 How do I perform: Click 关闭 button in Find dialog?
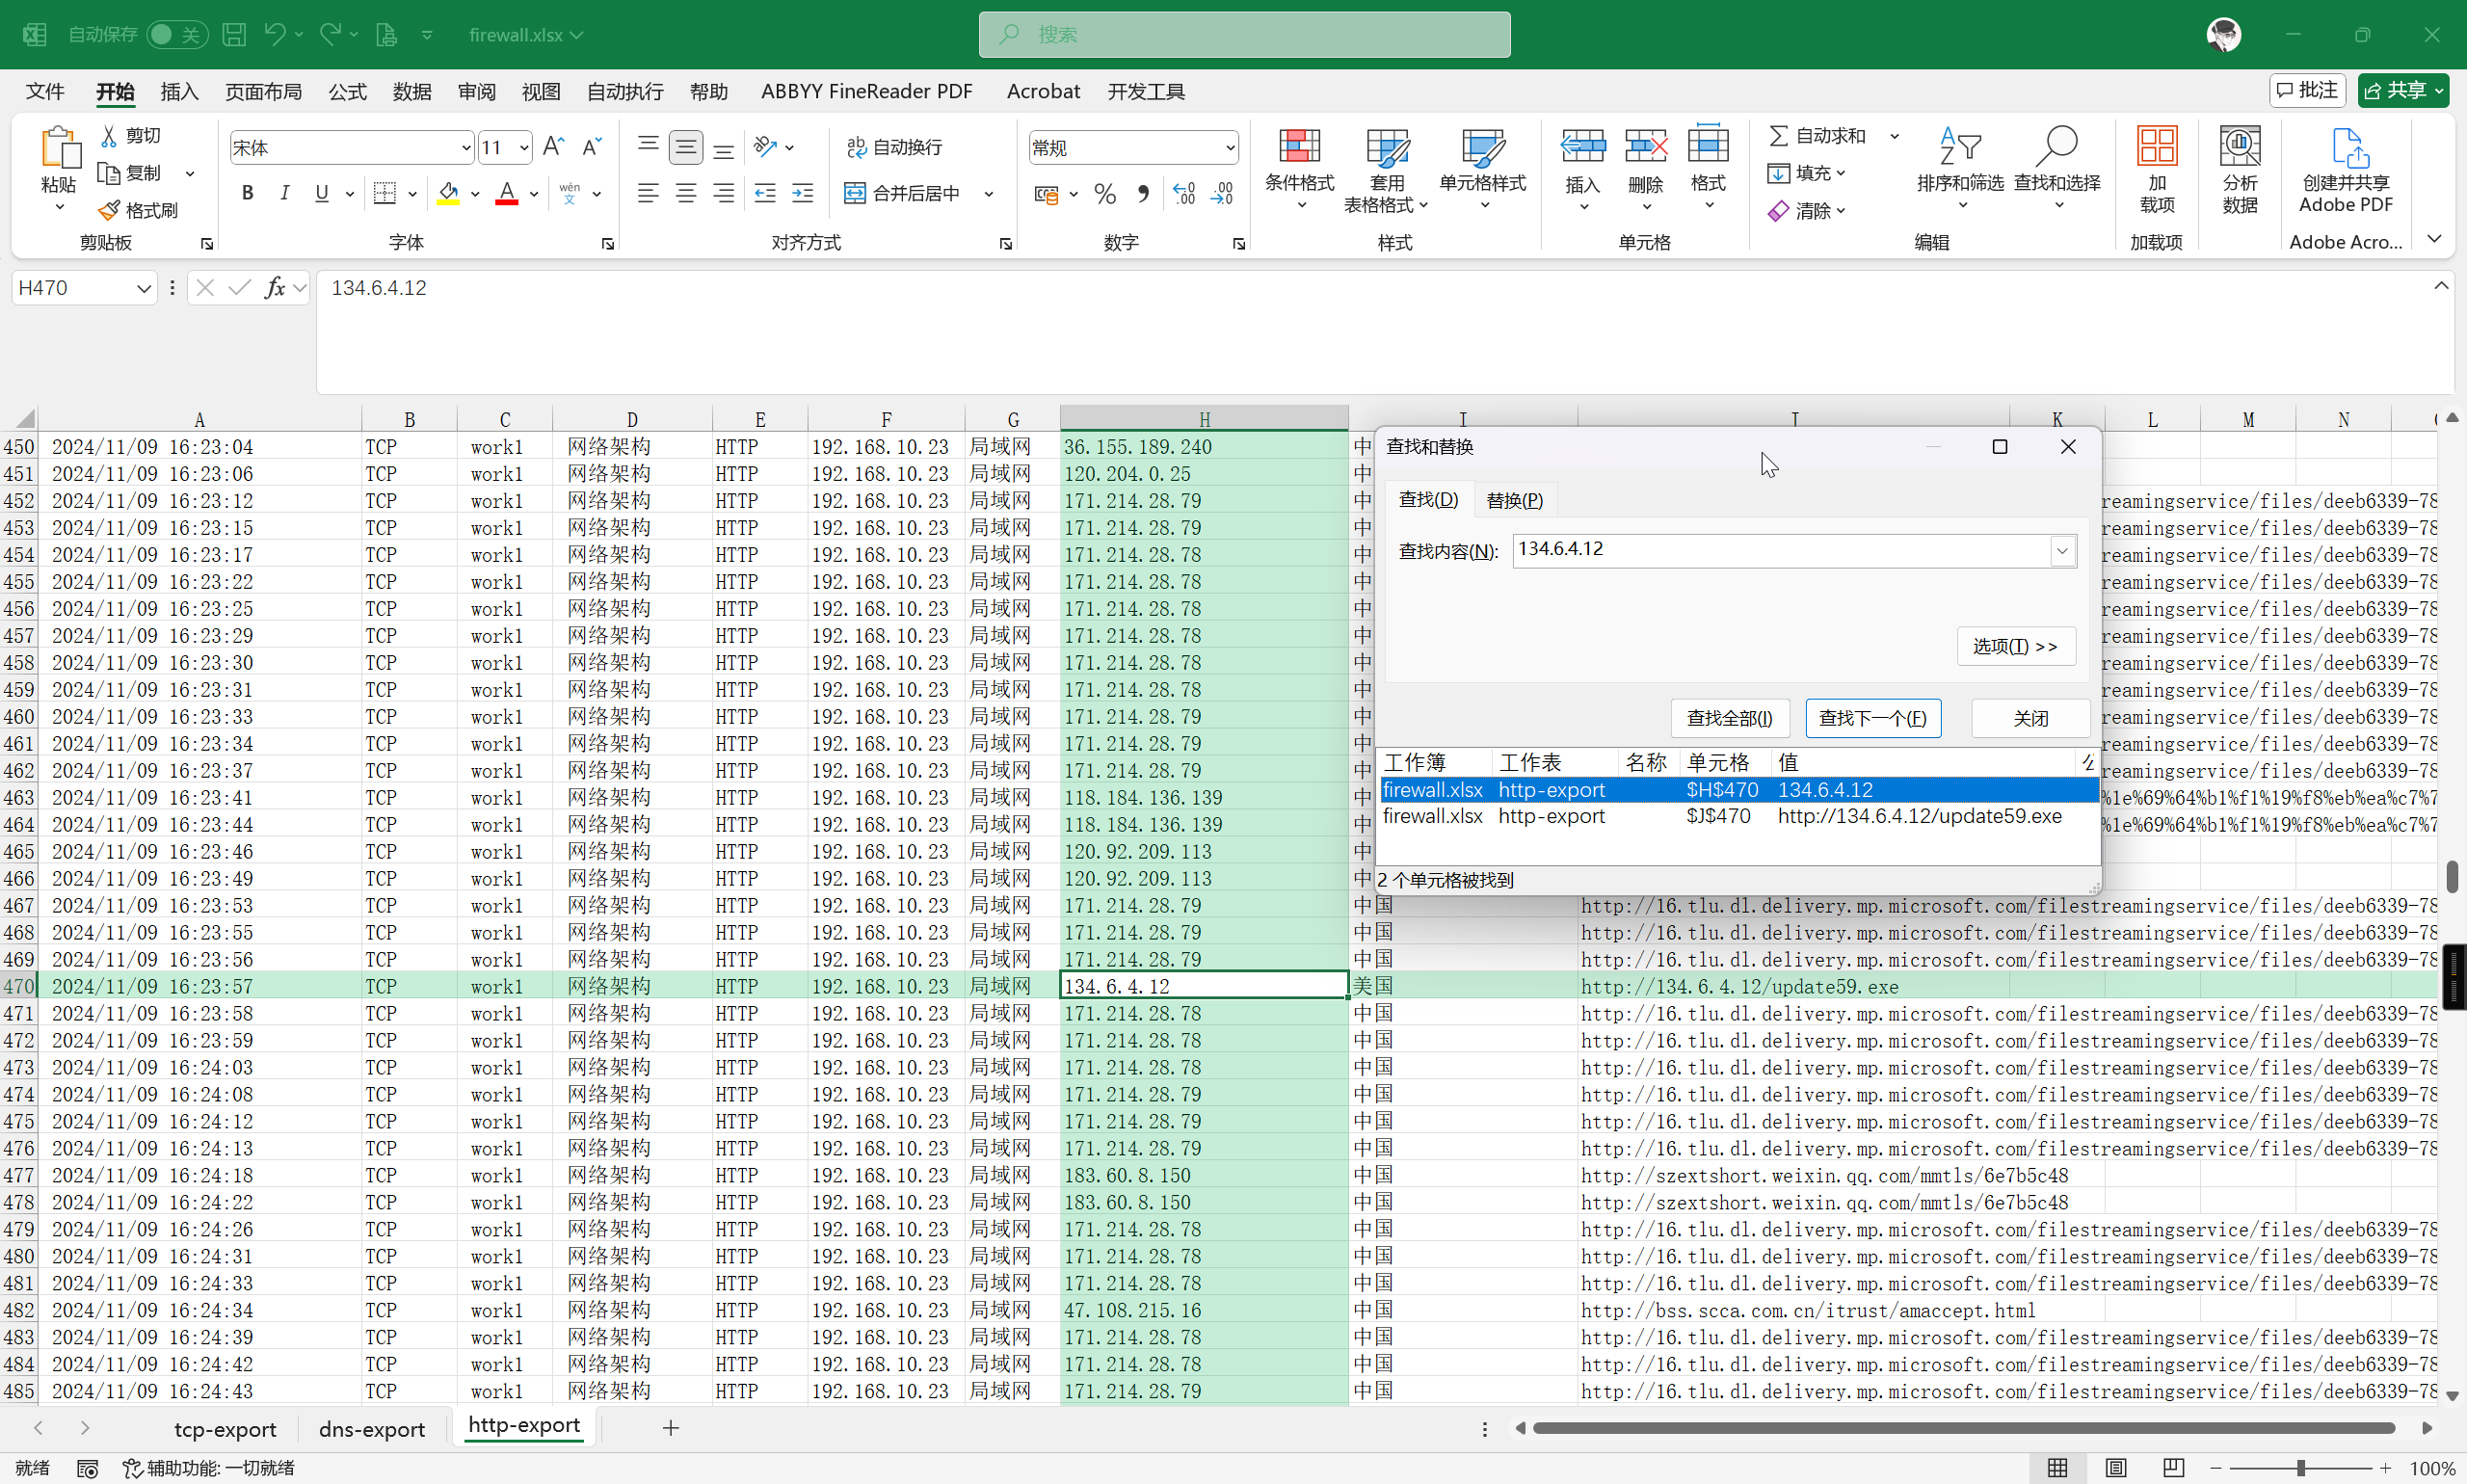[2030, 718]
